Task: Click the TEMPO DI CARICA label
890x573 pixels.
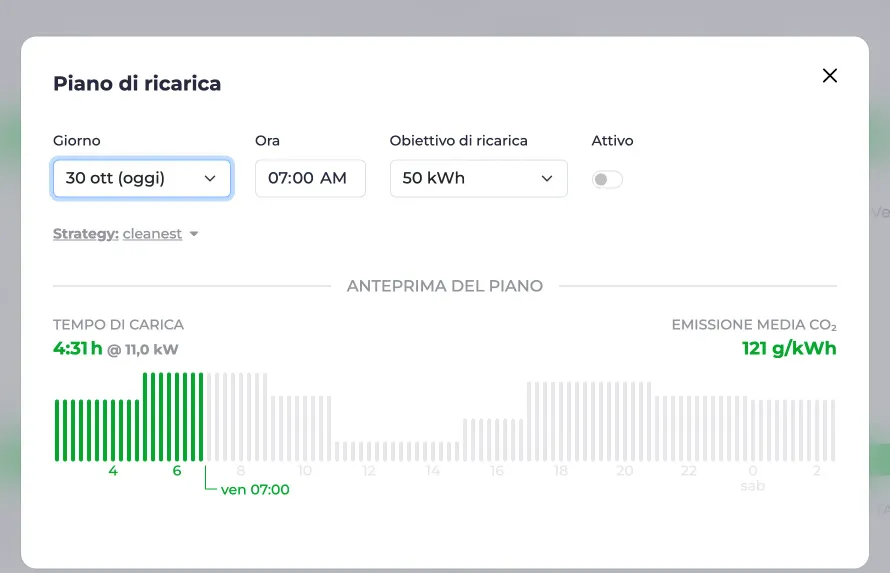Action: (118, 325)
